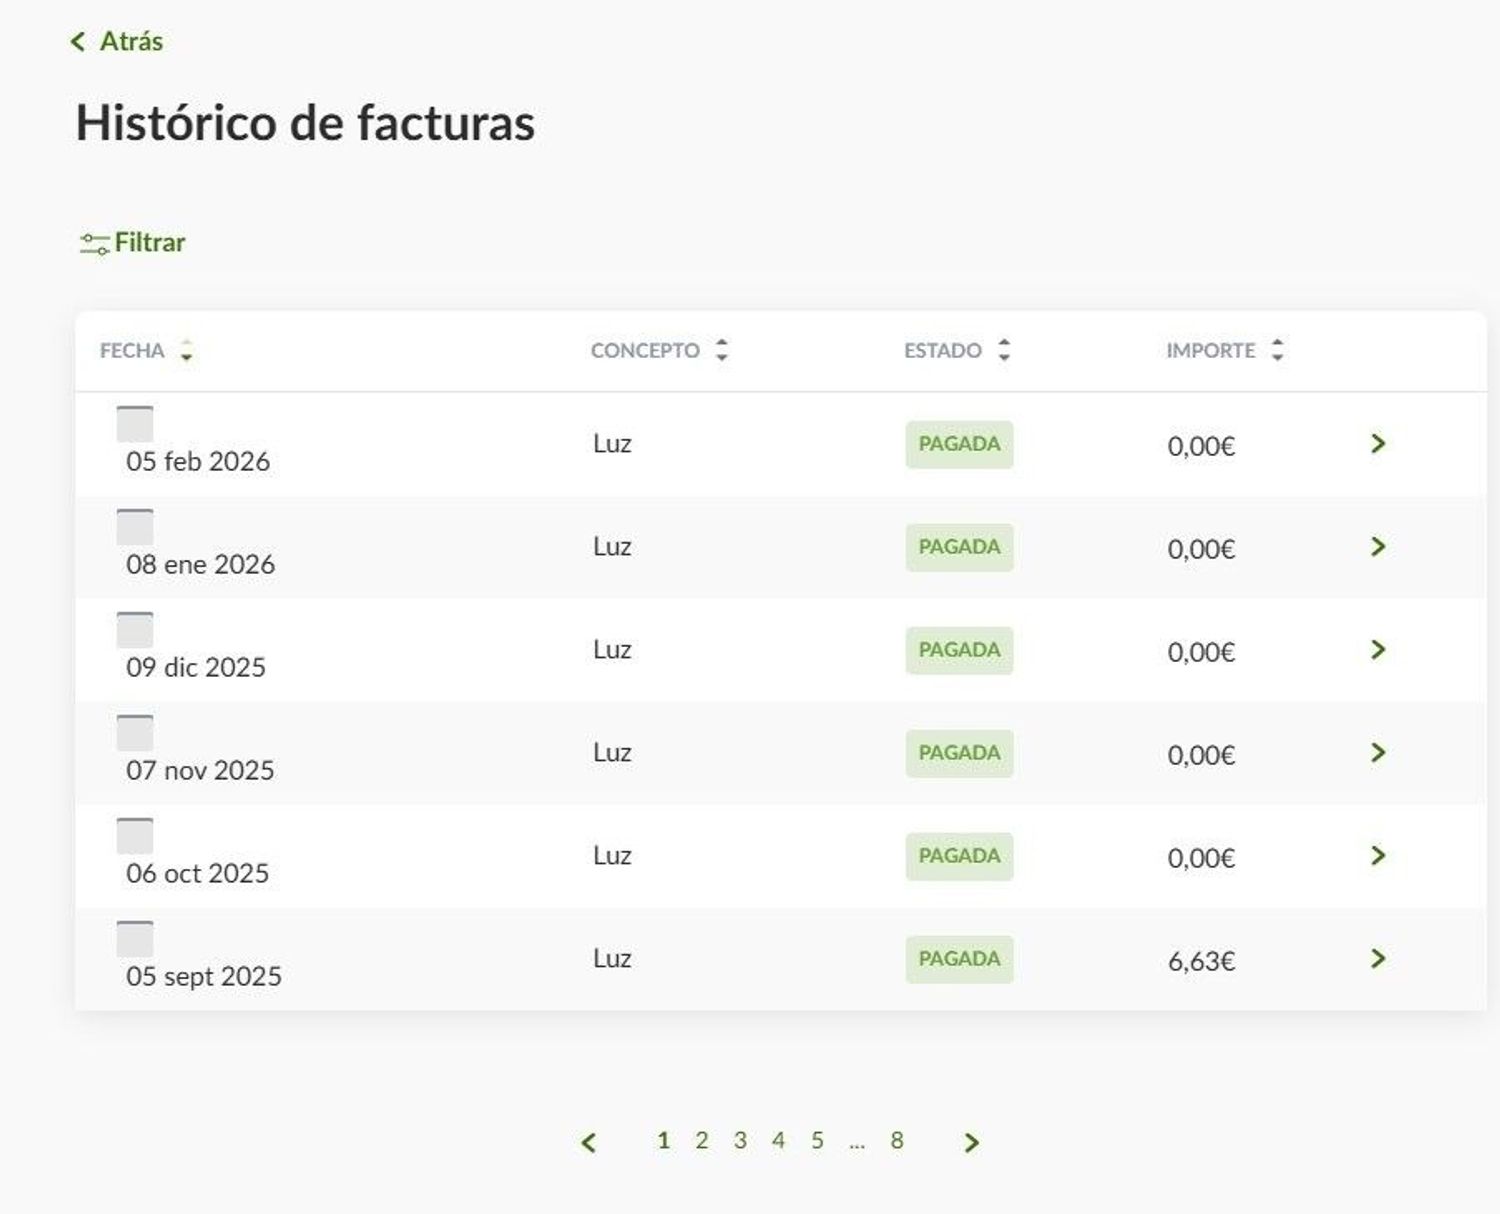Image resolution: width=1500 pixels, height=1214 pixels.
Task: Tick the 08 ene 2026 invoice checkbox
Action: coord(135,527)
